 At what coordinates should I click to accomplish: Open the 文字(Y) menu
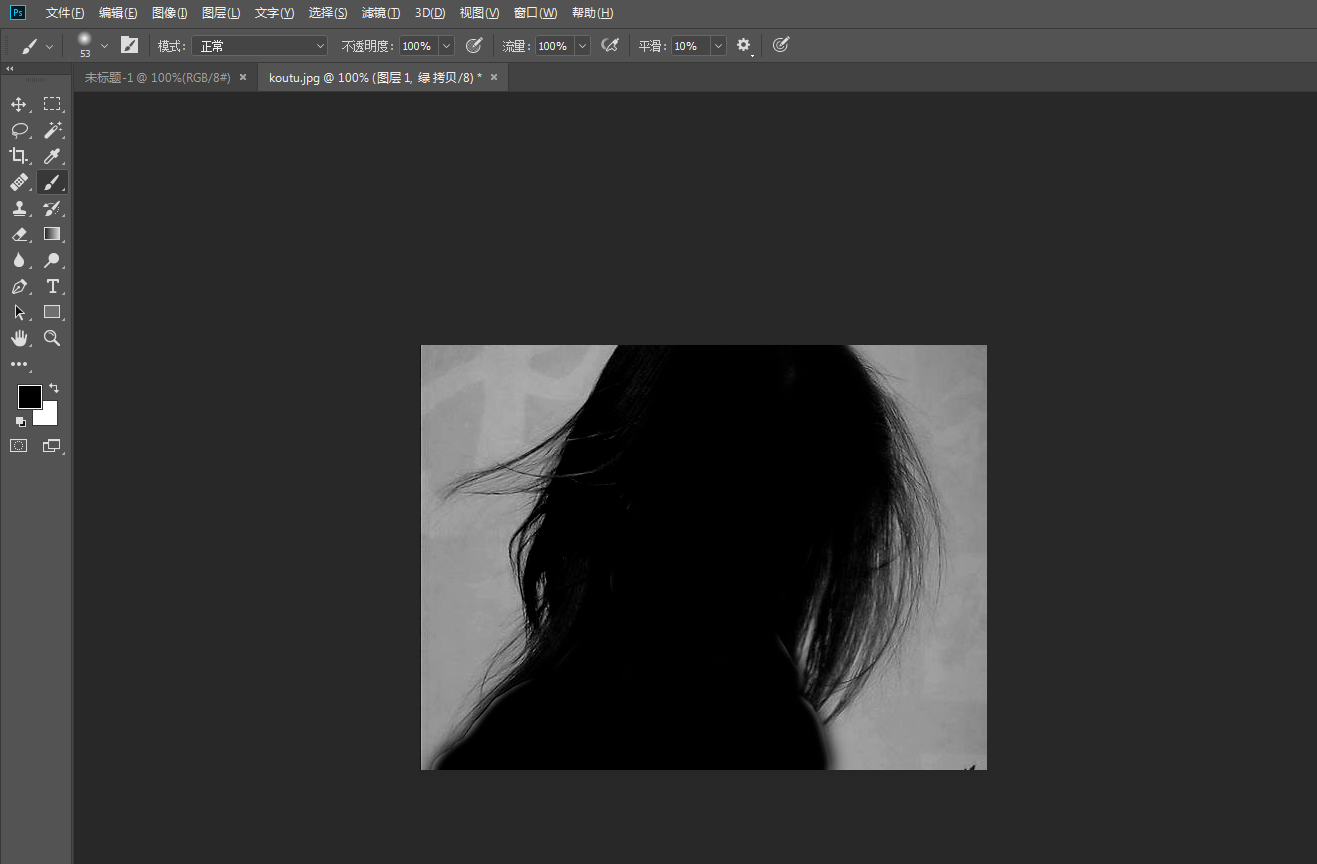click(x=274, y=13)
